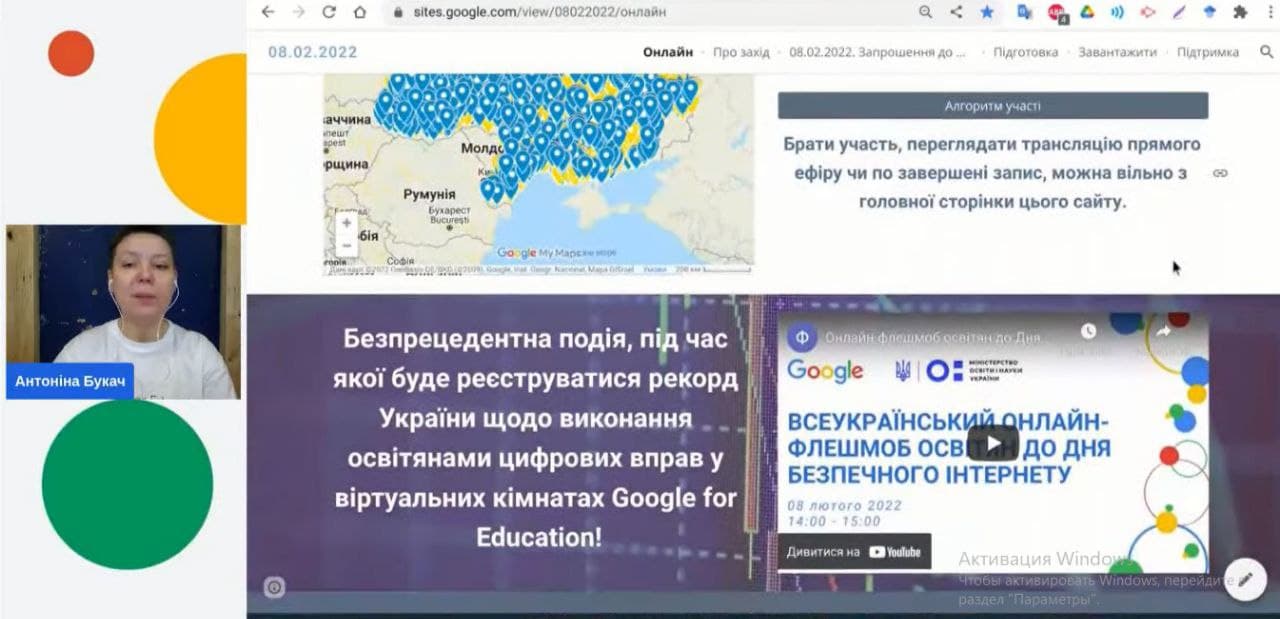Open the Google Drive extension icon
This screenshot has height=619, width=1280.
point(1087,12)
